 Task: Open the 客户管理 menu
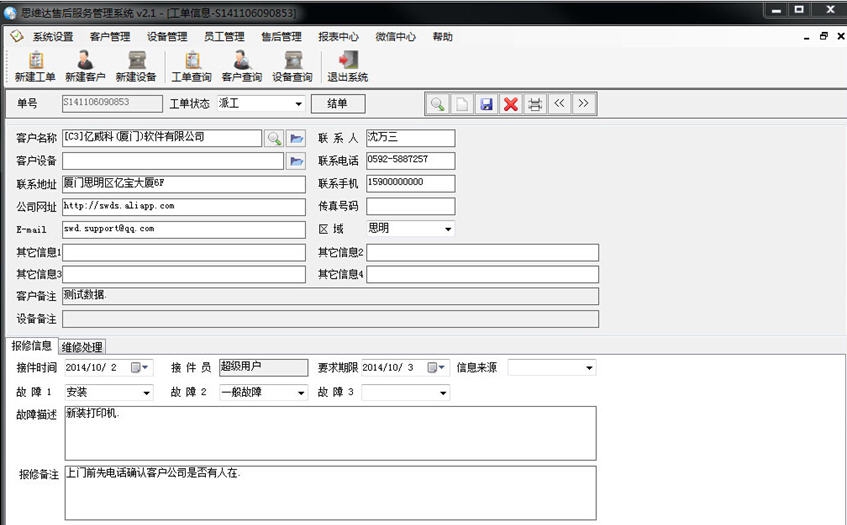(110, 37)
